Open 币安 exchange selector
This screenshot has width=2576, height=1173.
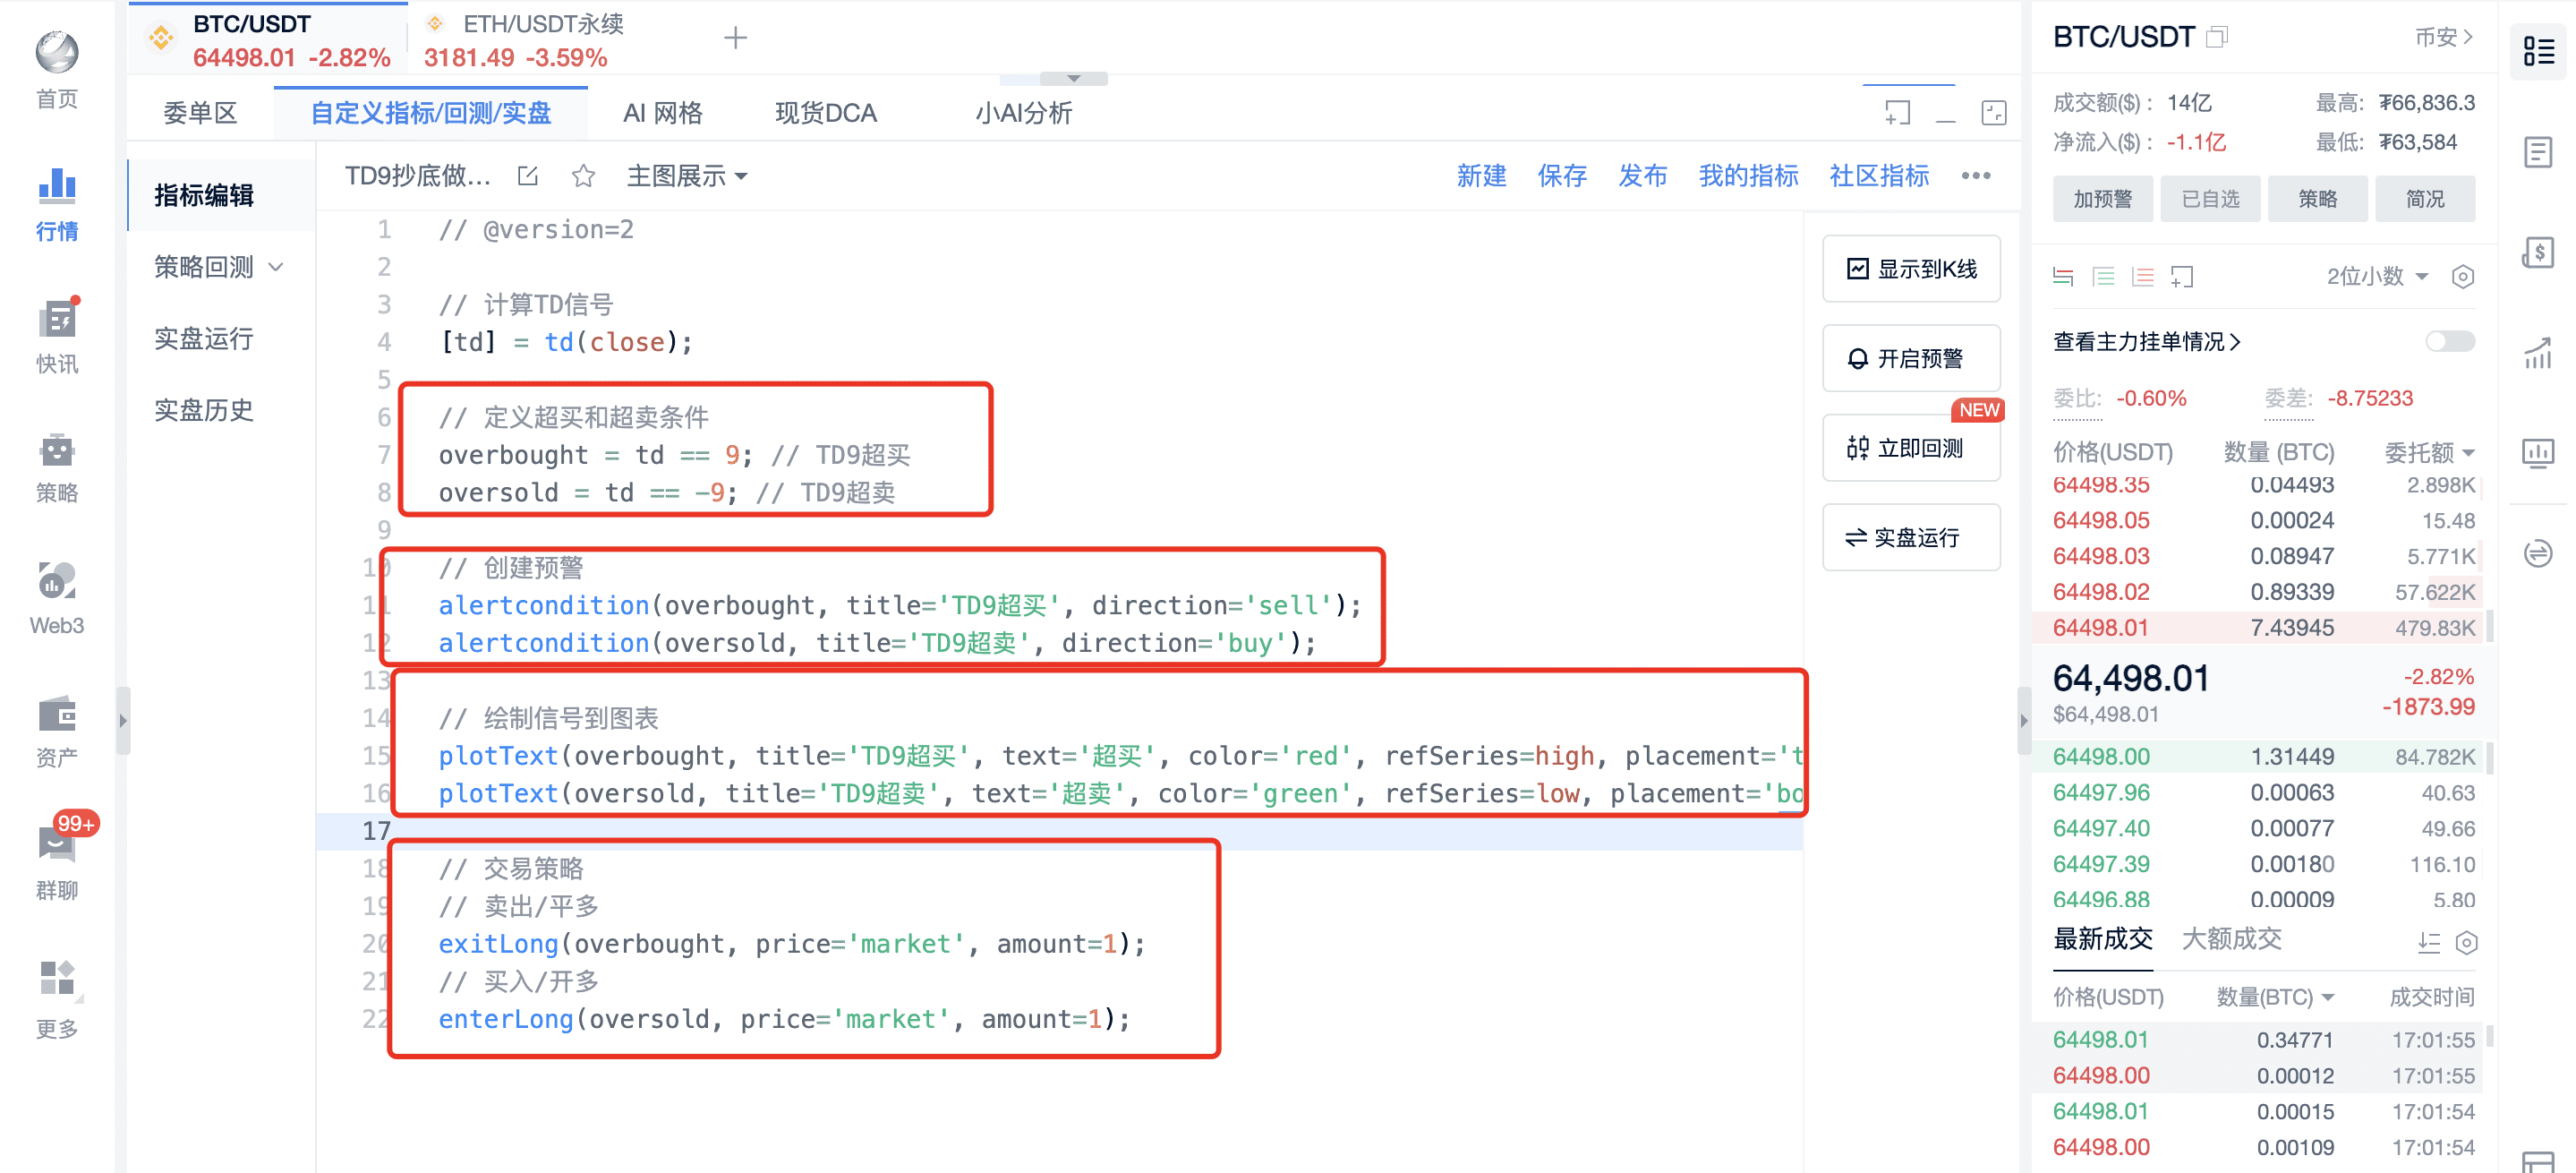2443,37
